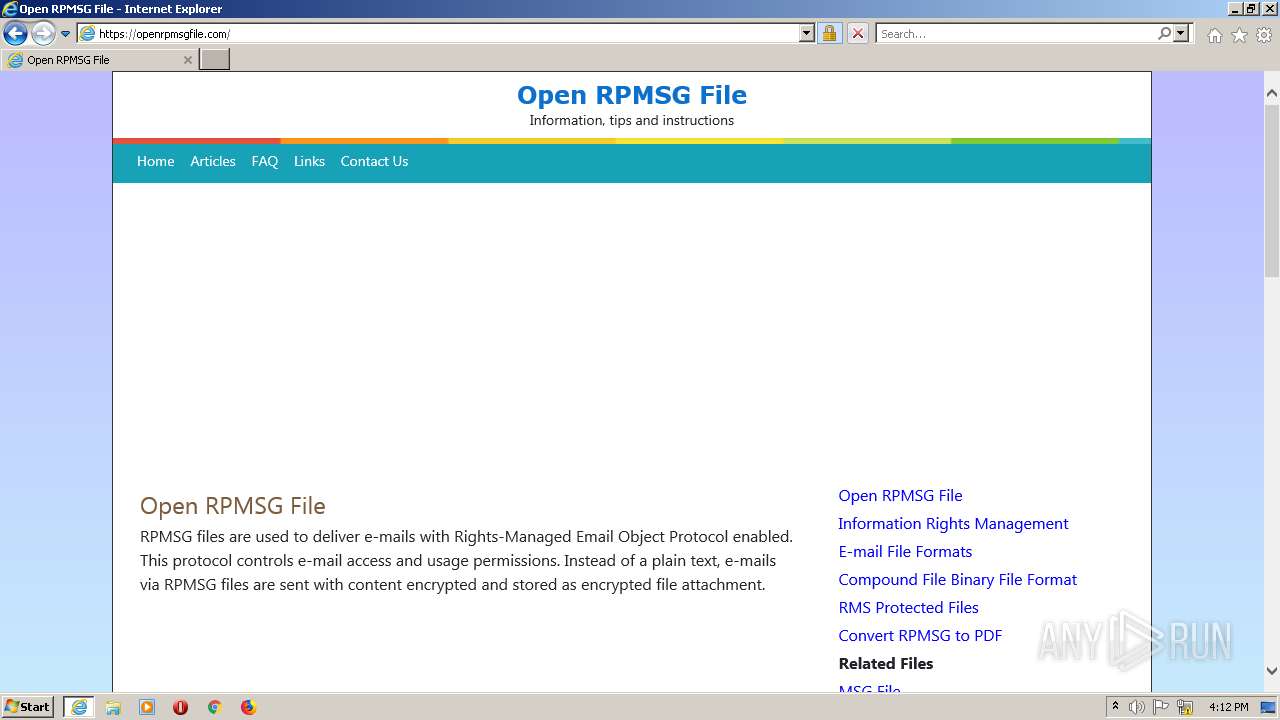Click the address bar URL field
This screenshot has height=720, width=1280.
[x=437, y=33]
